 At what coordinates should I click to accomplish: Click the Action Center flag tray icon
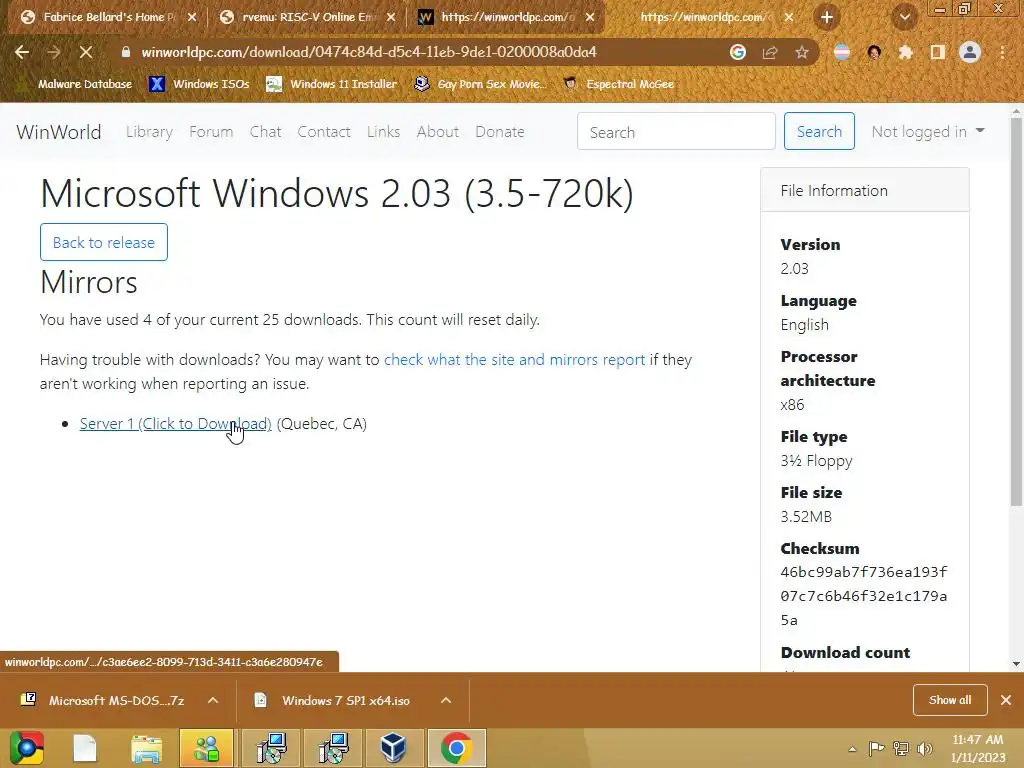tap(876, 749)
